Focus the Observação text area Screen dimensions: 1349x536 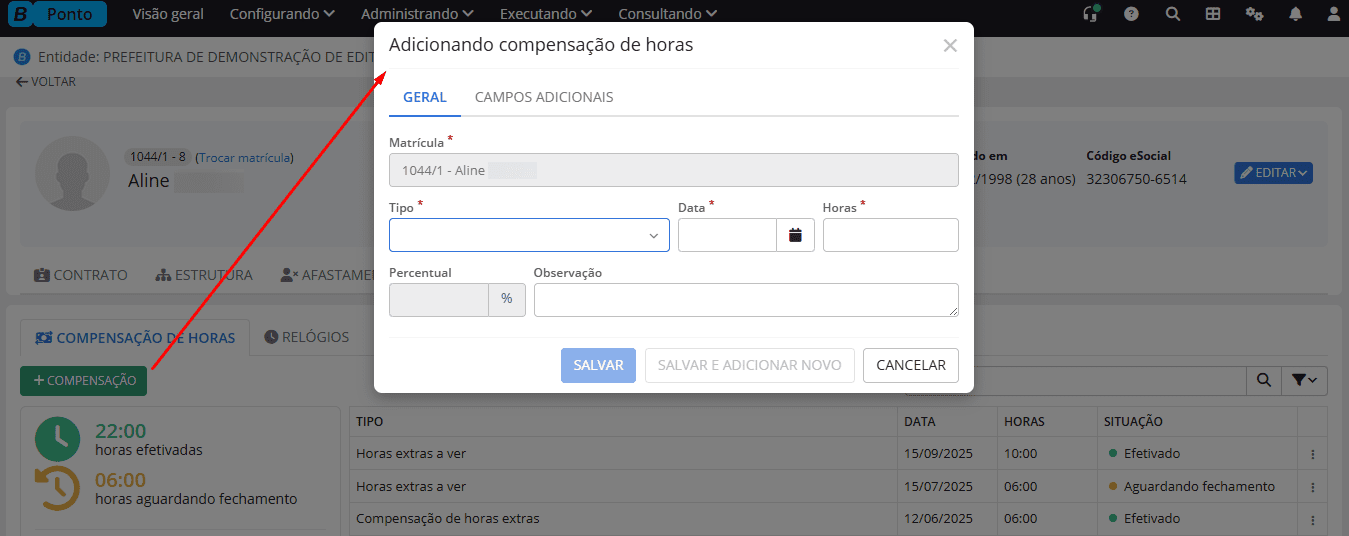pos(746,300)
